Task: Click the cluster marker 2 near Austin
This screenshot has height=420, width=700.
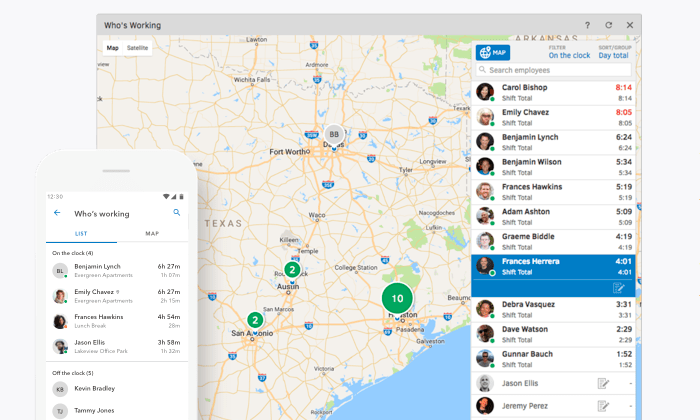Action: (x=292, y=270)
